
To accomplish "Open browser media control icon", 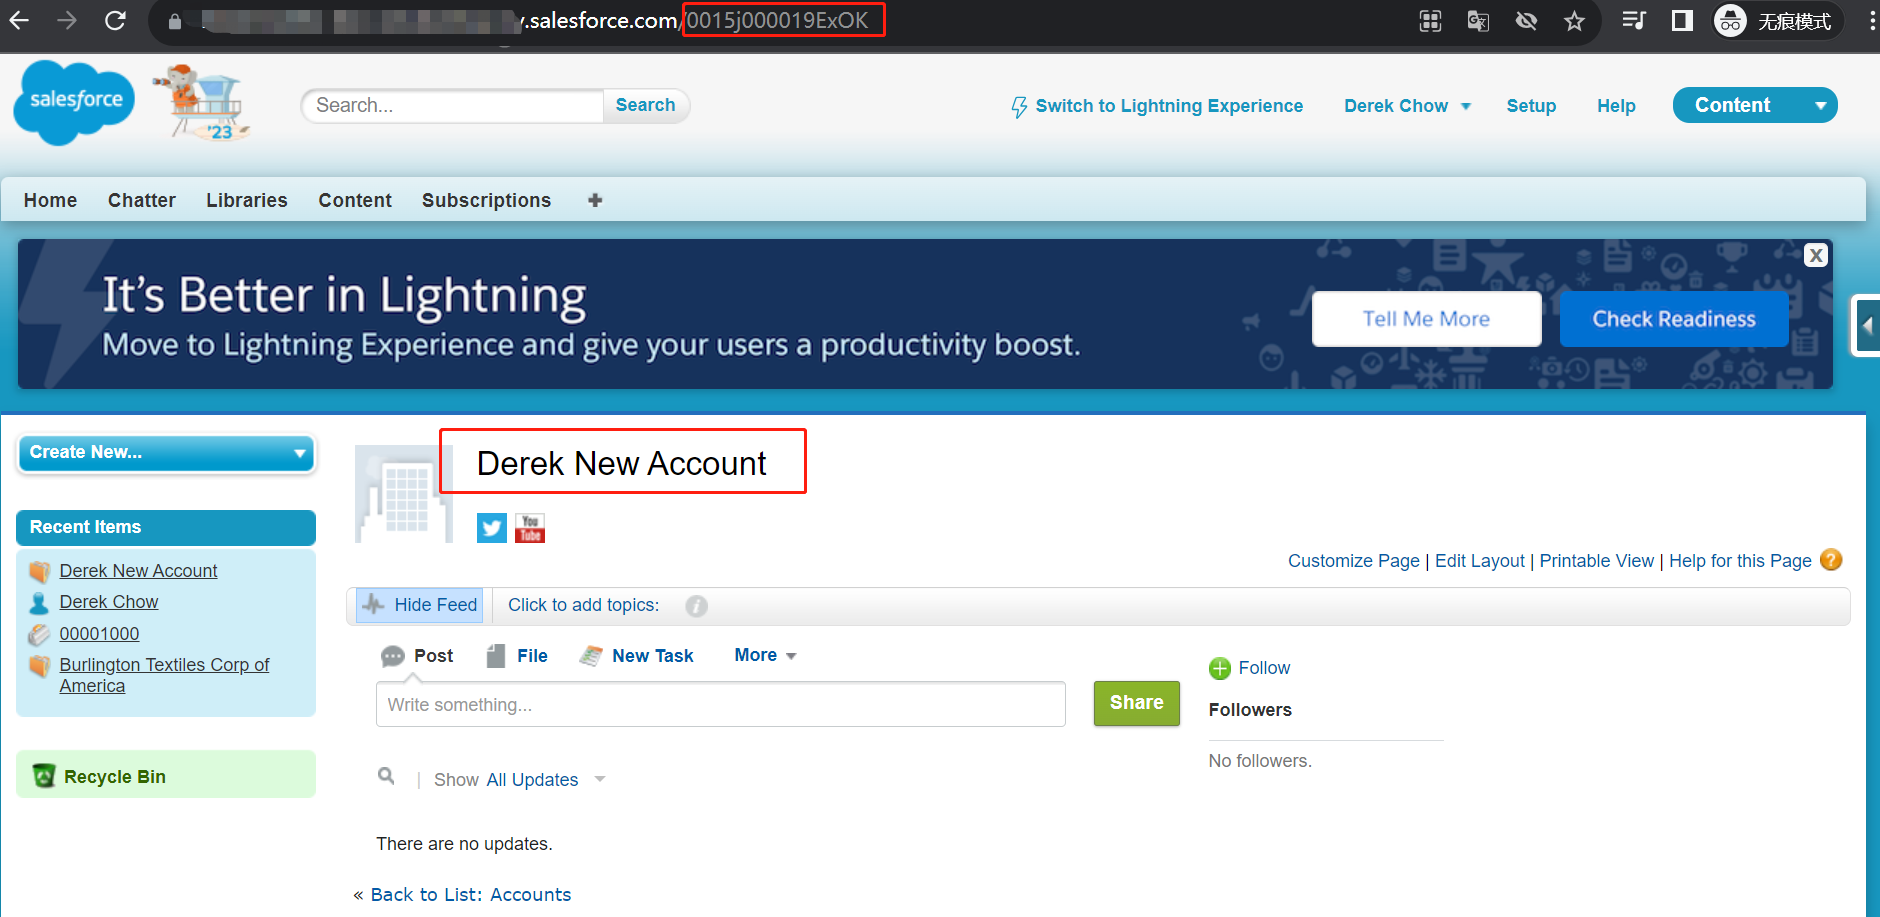I will click(1634, 21).
